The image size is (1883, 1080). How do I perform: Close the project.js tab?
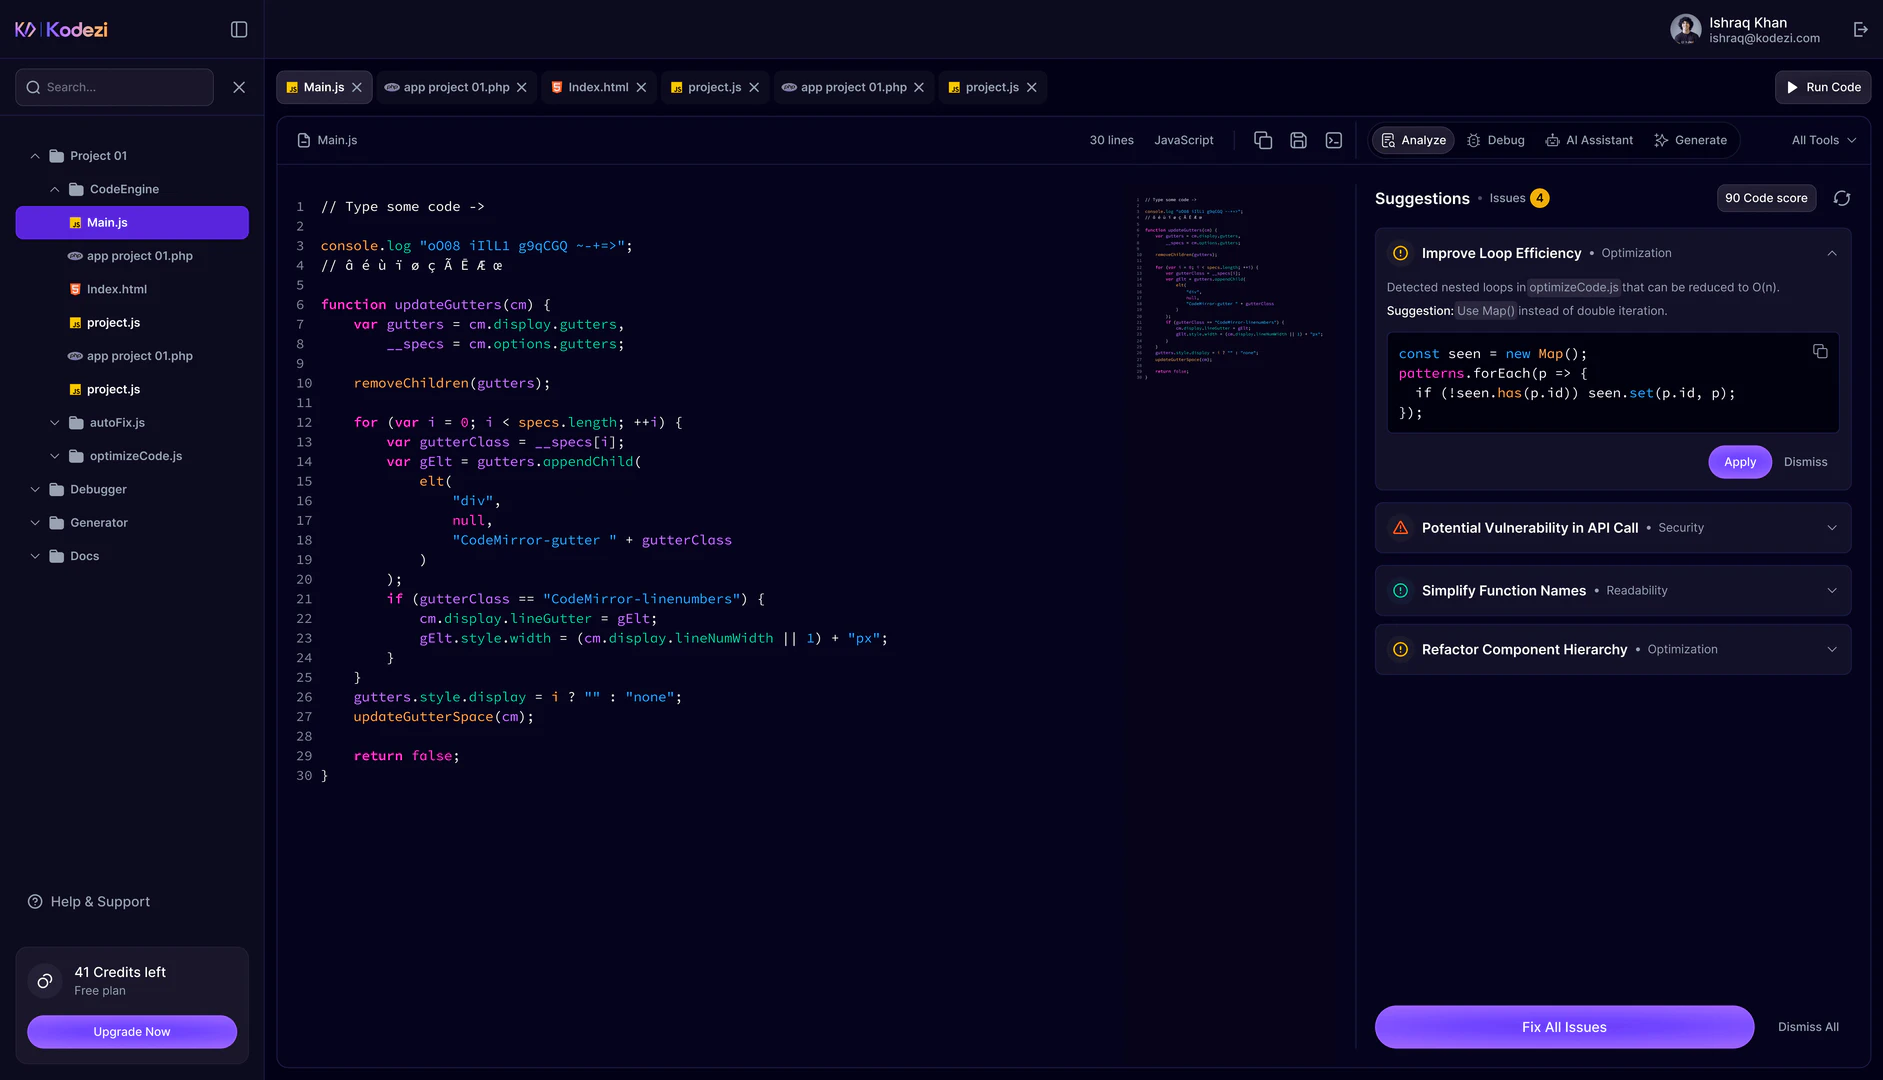(x=755, y=87)
